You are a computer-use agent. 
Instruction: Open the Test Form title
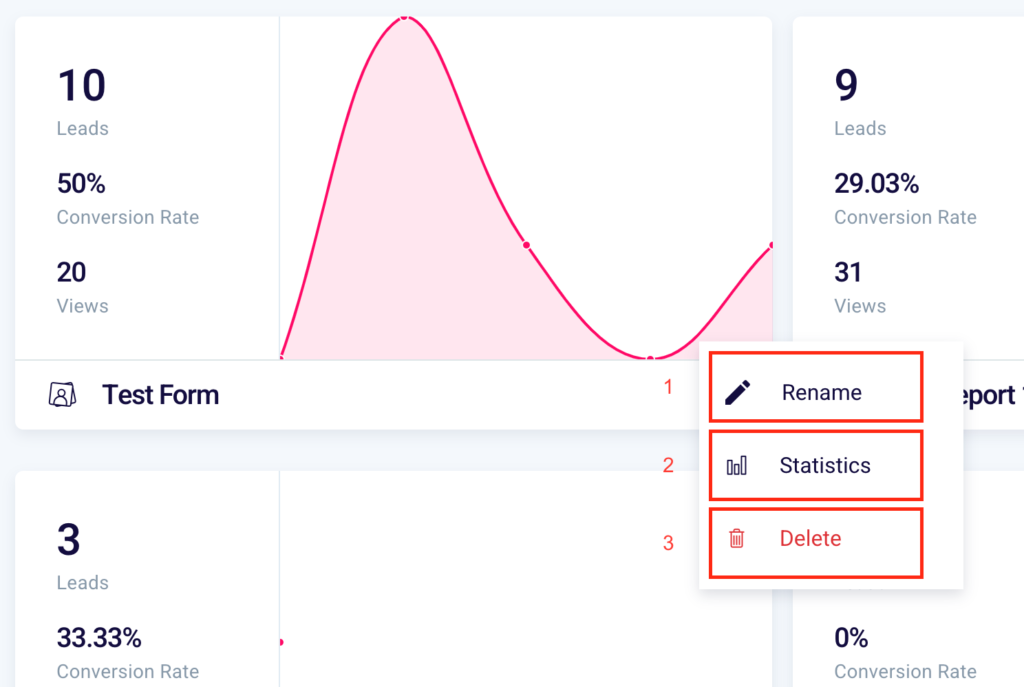pyautogui.click(x=160, y=395)
